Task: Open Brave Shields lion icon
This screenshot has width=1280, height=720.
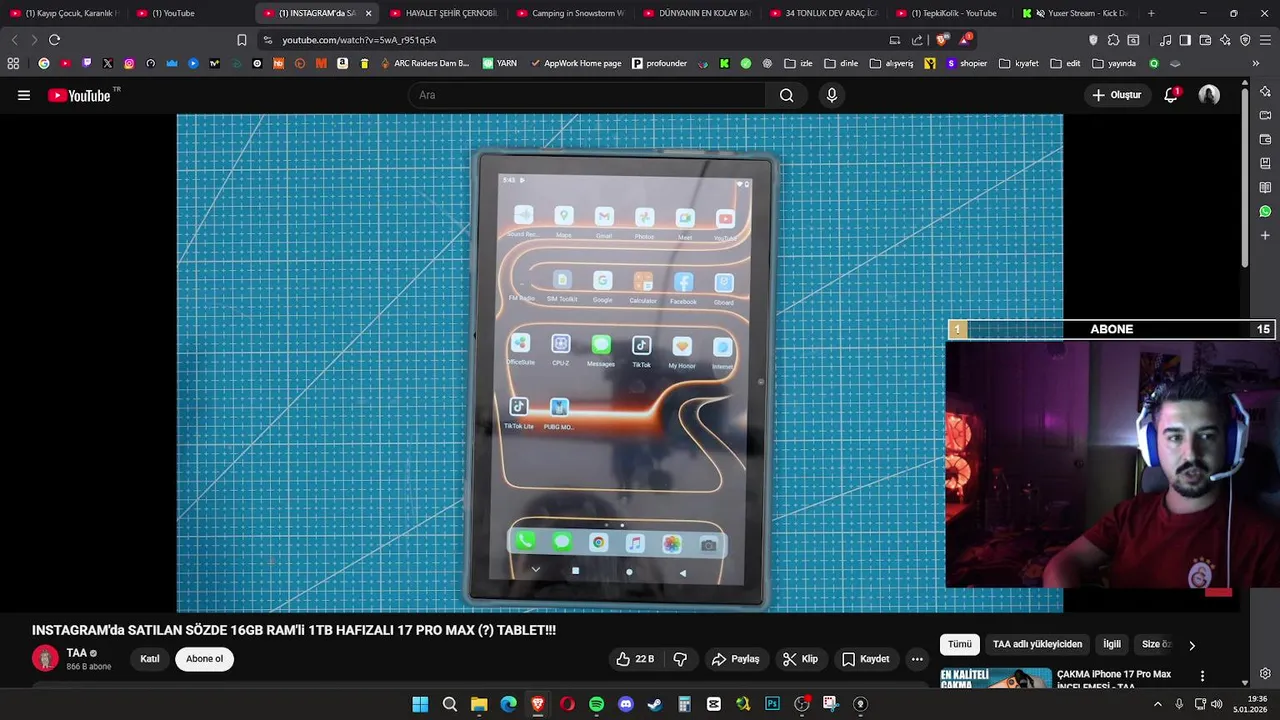Action: click(942, 40)
